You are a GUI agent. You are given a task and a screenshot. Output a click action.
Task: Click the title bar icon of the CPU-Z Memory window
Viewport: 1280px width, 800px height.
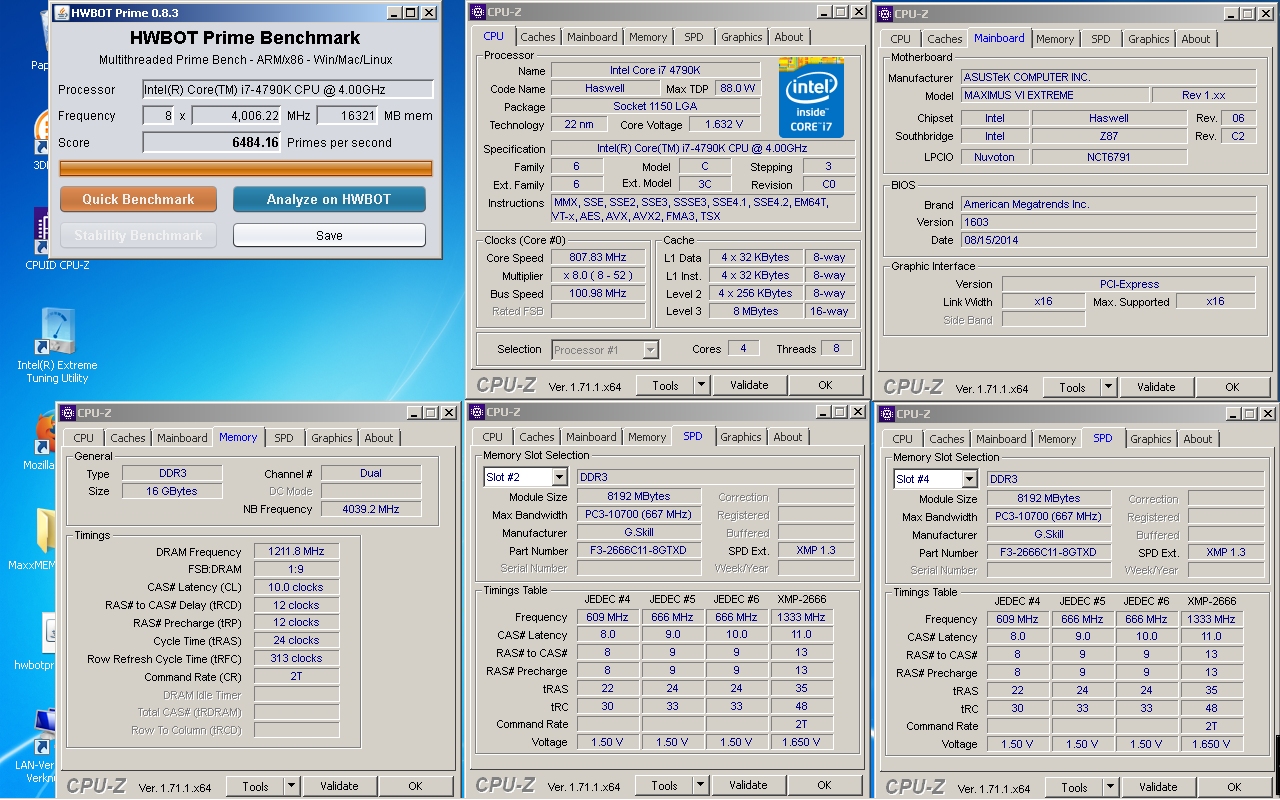[x=68, y=413]
